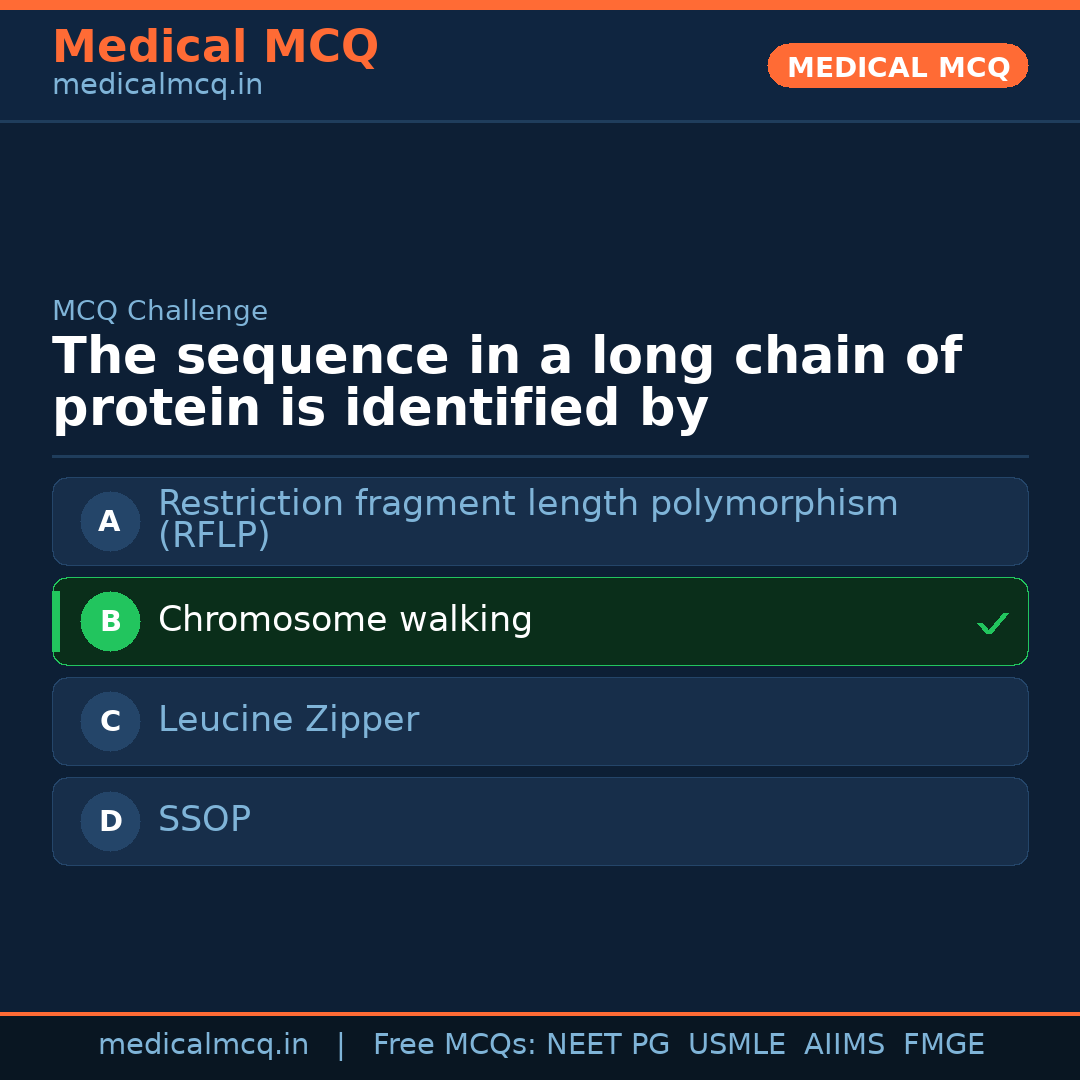Click FMGE in the footer
The image size is (1080, 1080).
[x=943, y=1045]
